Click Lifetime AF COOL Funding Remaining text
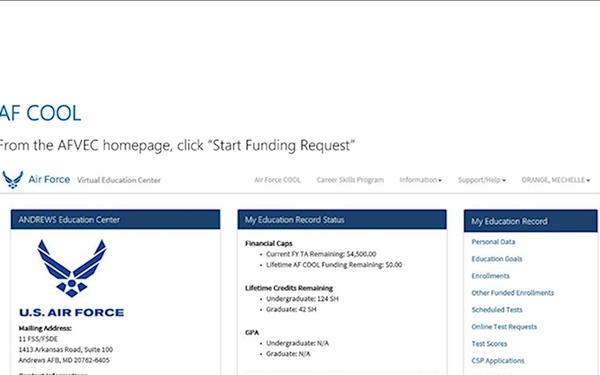The height and width of the screenshot is (375, 600). pos(334,265)
